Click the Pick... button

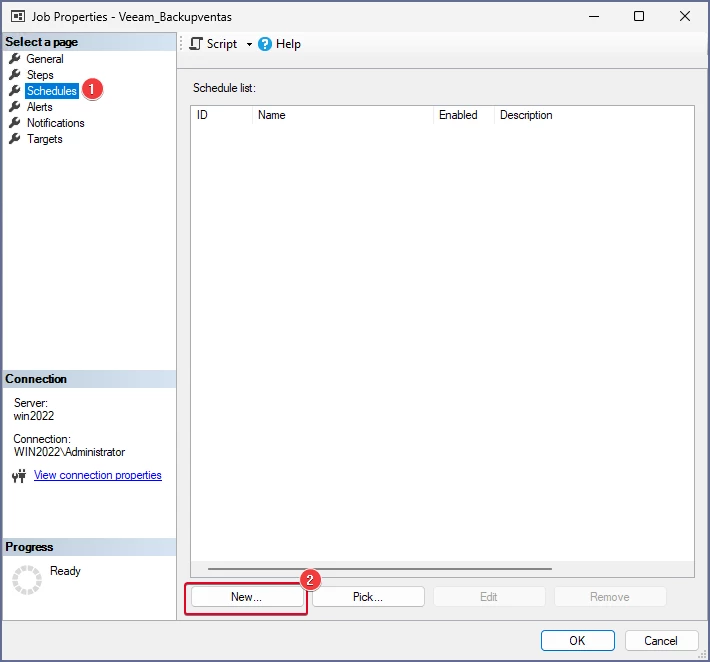pos(368,597)
